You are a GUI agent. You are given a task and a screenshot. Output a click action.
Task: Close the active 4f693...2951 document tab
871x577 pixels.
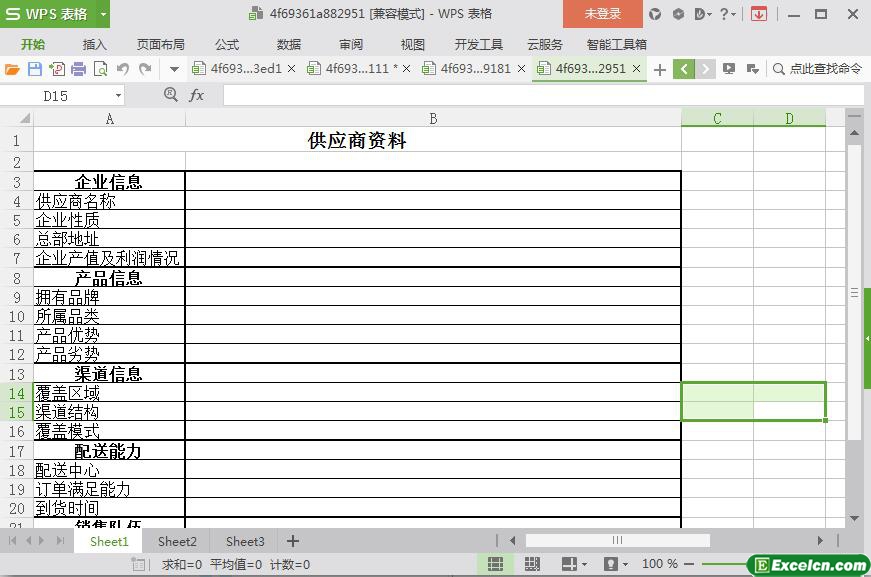tap(637, 69)
